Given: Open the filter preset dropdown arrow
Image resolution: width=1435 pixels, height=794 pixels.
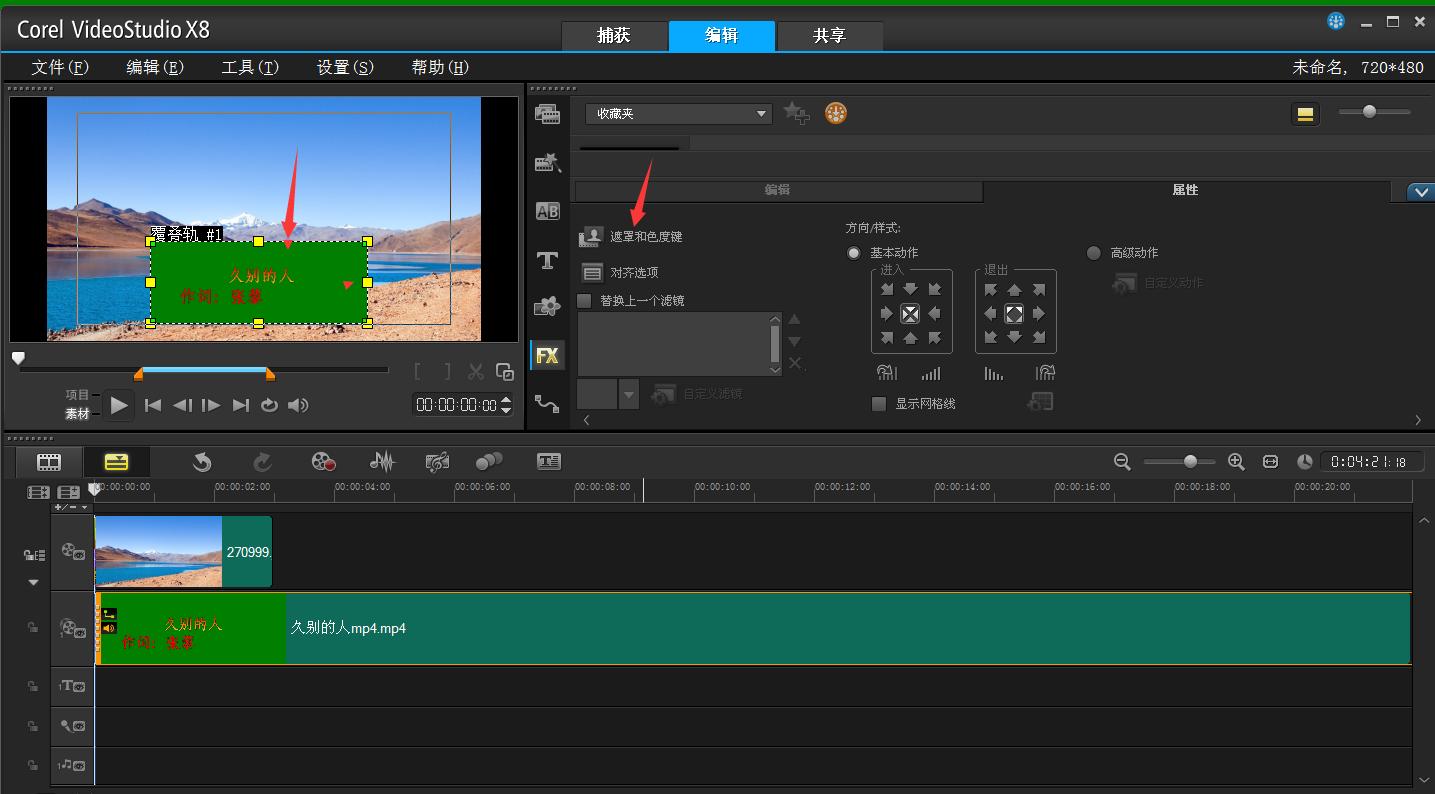Looking at the screenshot, I should pyautogui.click(x=628, y=395).
